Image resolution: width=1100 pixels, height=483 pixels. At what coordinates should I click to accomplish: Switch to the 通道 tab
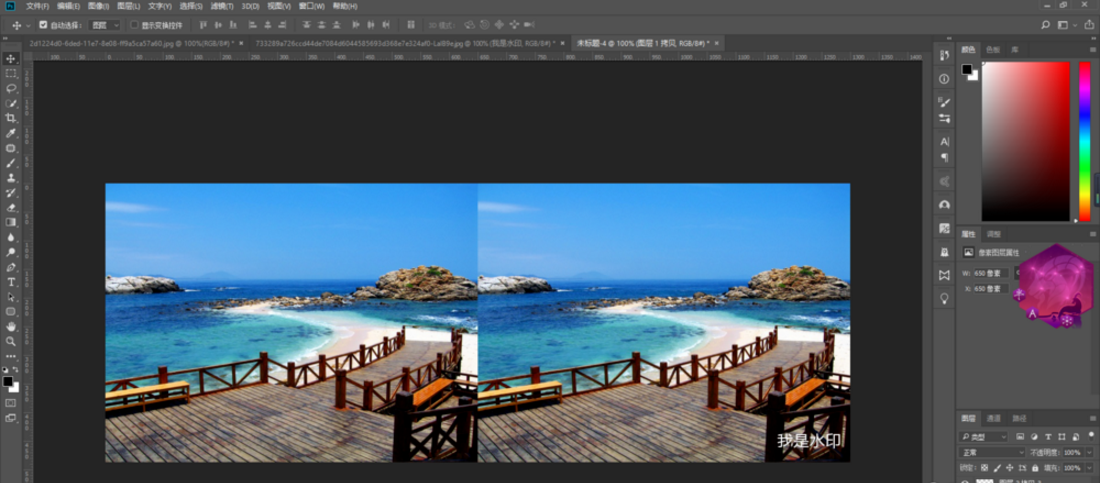click(994, 418)
